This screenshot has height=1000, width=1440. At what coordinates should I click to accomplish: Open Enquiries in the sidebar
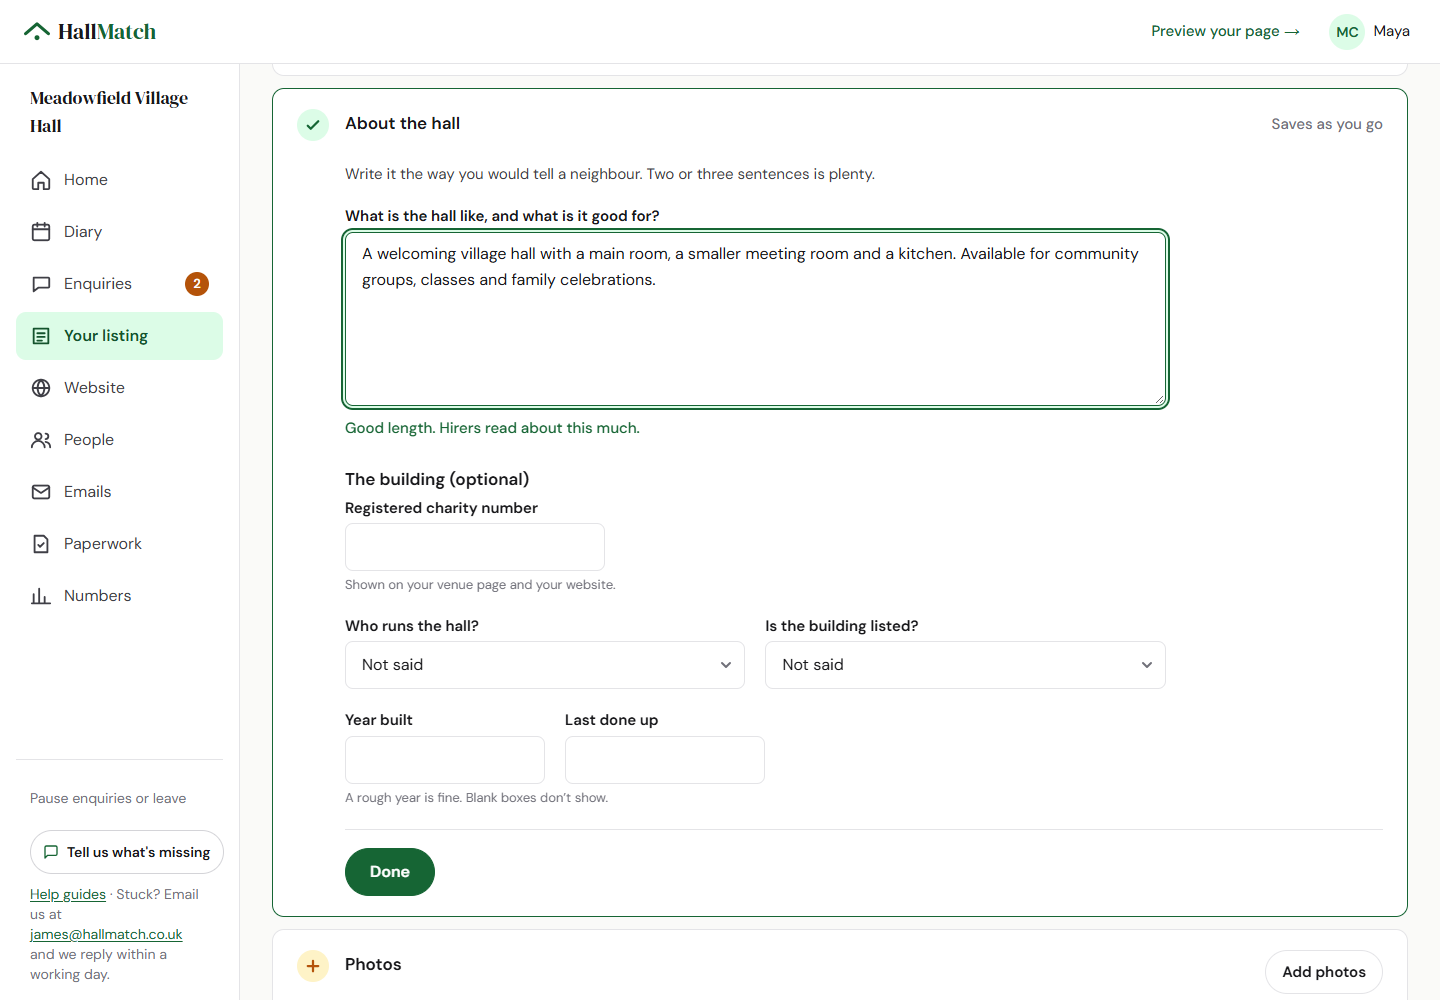119,284
